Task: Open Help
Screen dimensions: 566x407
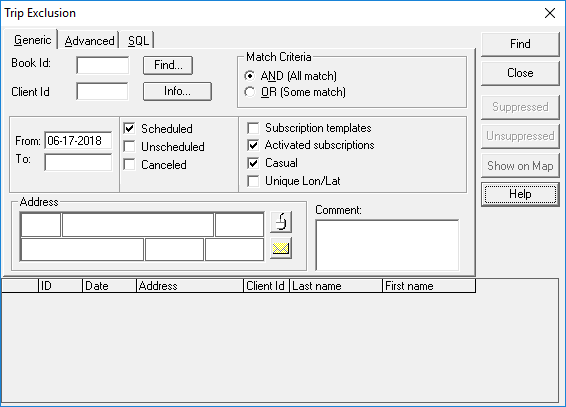Action: pyautogui.click(x=520, y=194)
